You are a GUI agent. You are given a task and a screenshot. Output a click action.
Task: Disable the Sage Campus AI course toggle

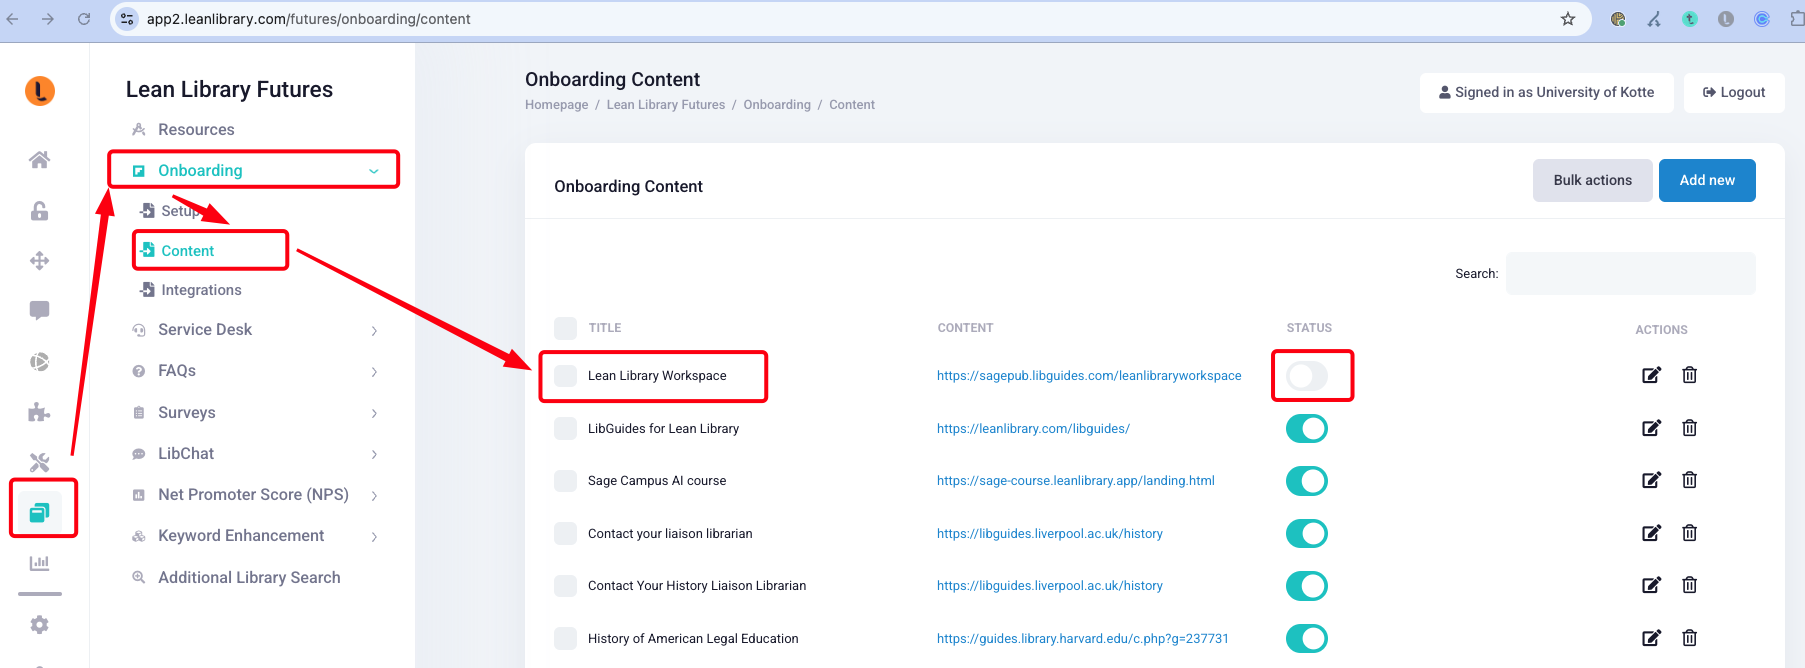point(1307,481)
